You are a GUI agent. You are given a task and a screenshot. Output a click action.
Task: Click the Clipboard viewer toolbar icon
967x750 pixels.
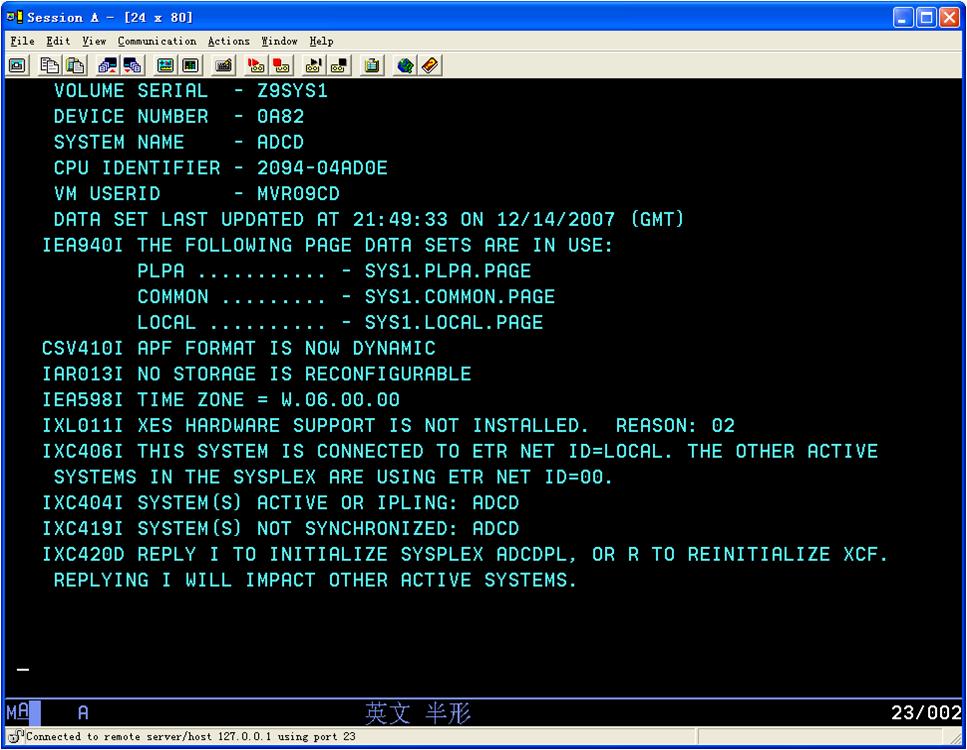372,65
